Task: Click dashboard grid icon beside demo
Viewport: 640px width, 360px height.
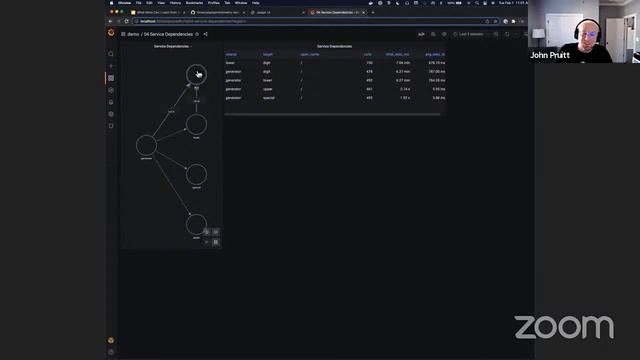Action: (x=123, y=34)
